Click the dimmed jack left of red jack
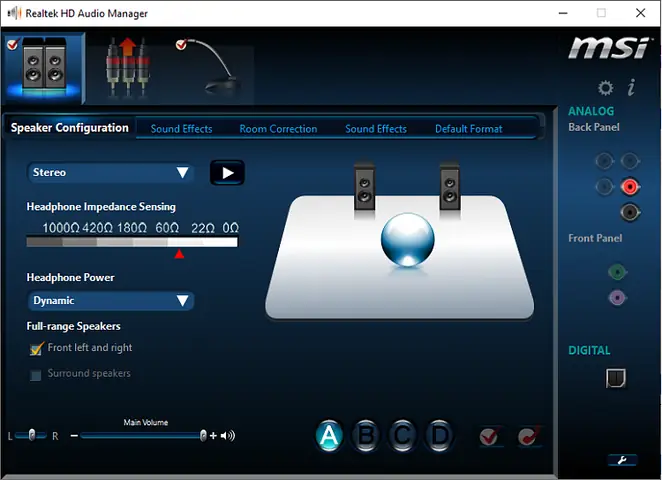 tap(604, 187)
